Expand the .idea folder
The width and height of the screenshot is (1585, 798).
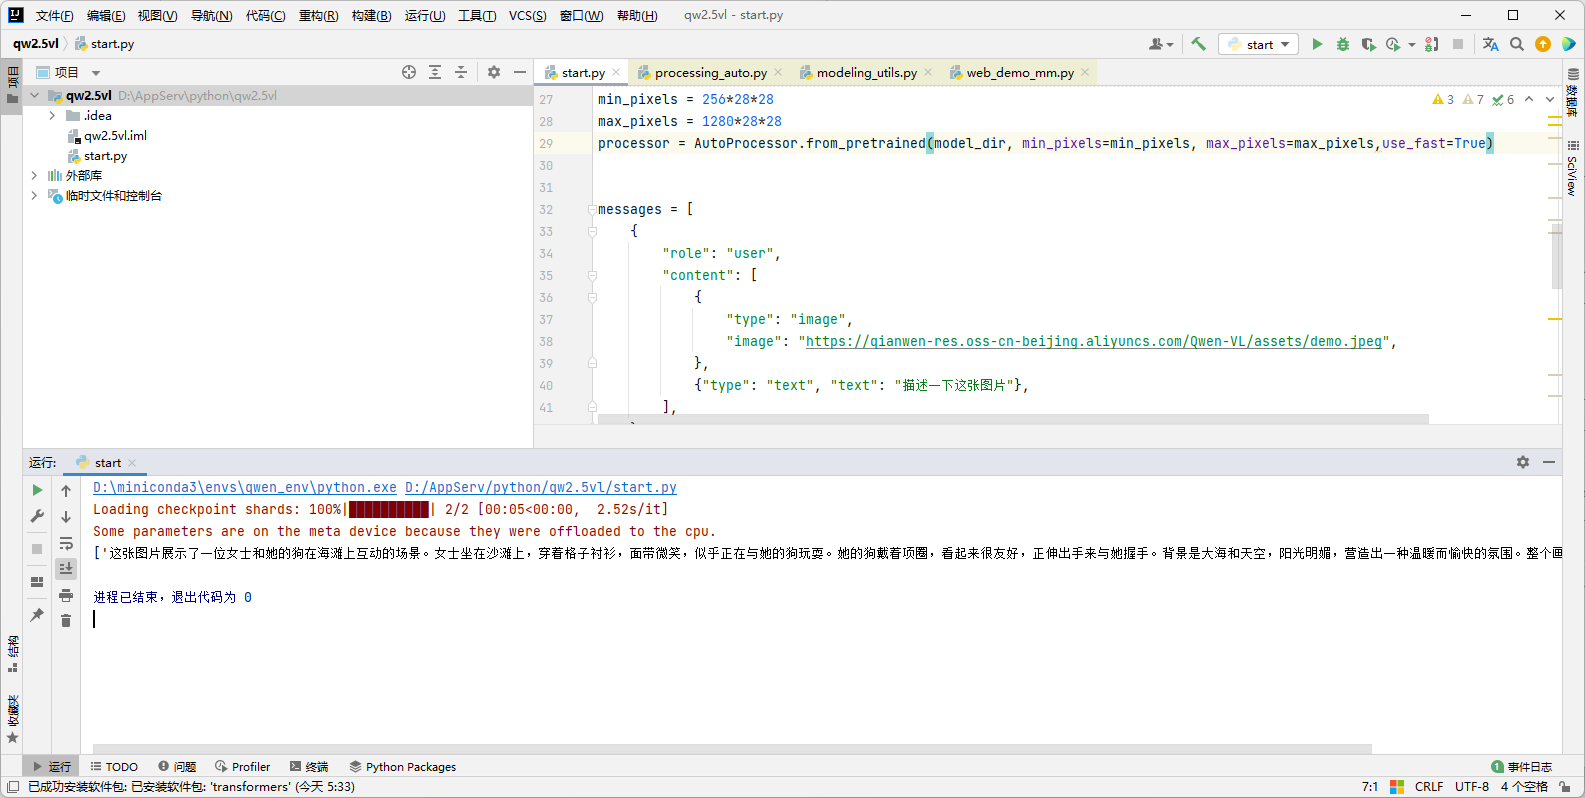click(52, 116)
